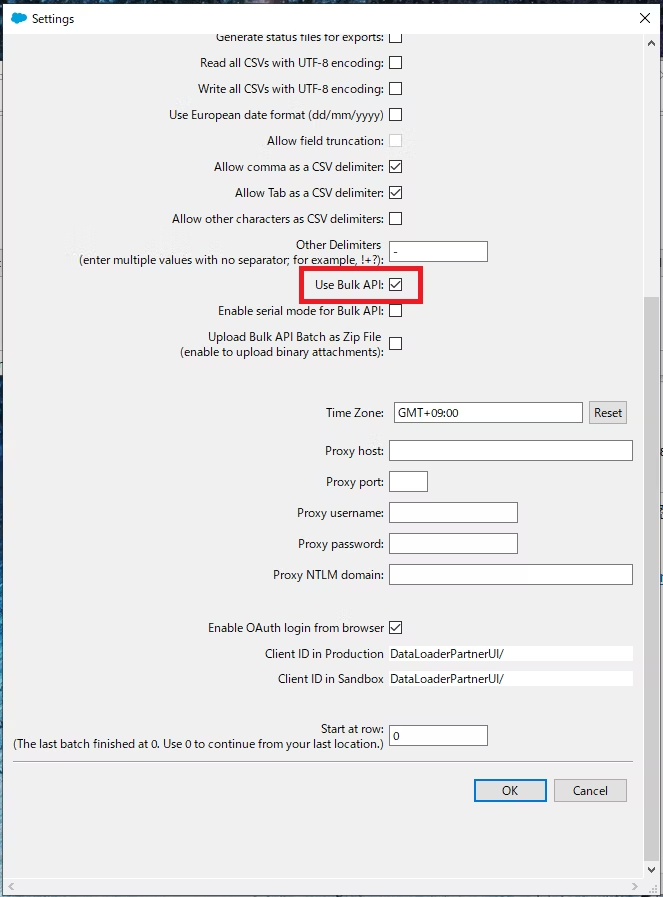Toggle Generate status files for exports checkbox
Image resolution: width=663 pixels, height=897 pixels.
tap(395, 38)
